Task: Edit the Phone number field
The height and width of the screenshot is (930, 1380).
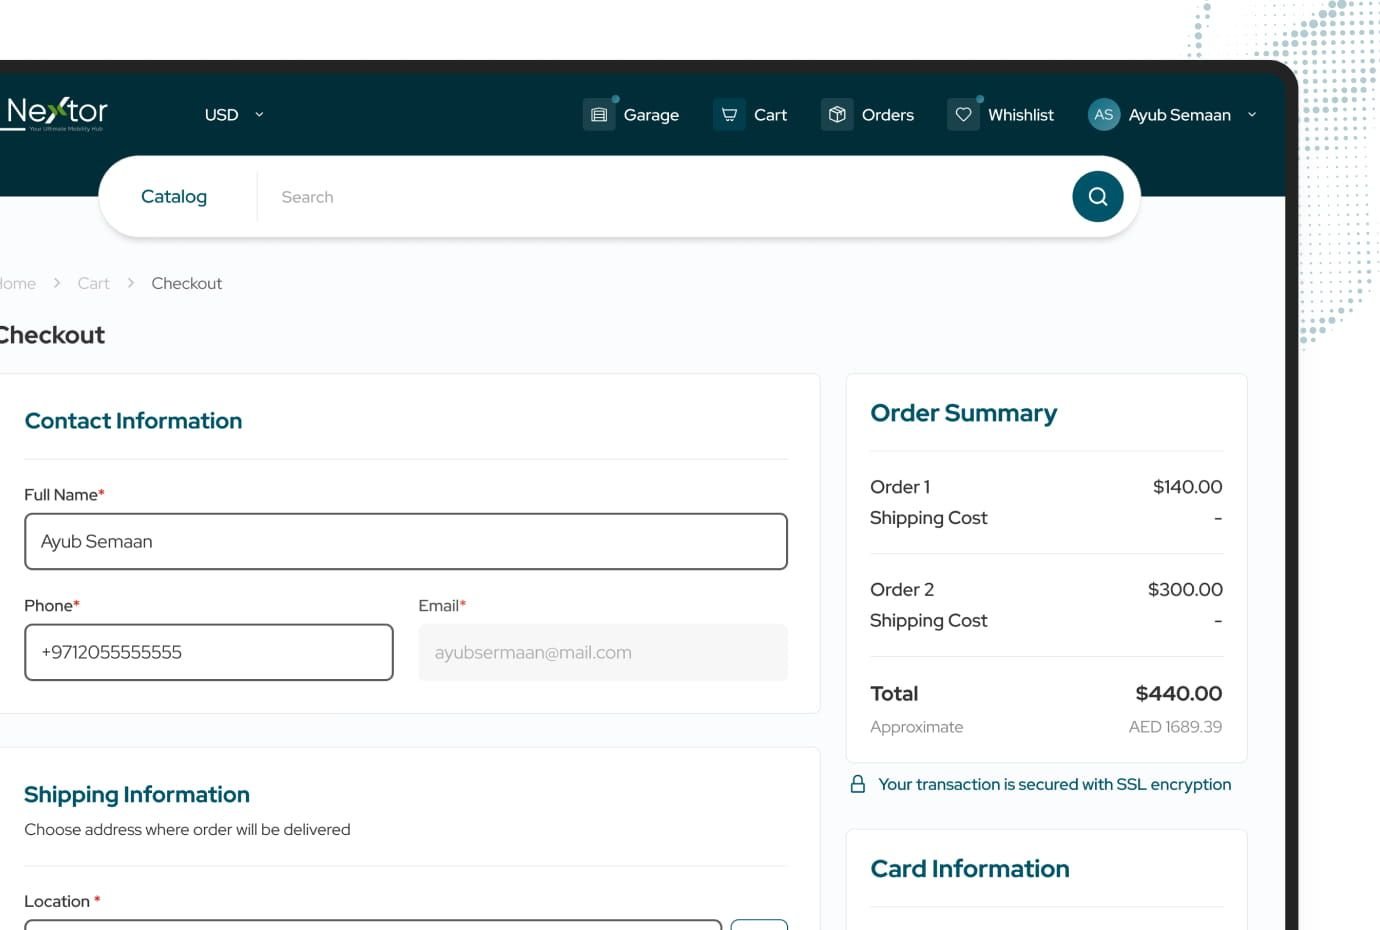Action: 209,653
